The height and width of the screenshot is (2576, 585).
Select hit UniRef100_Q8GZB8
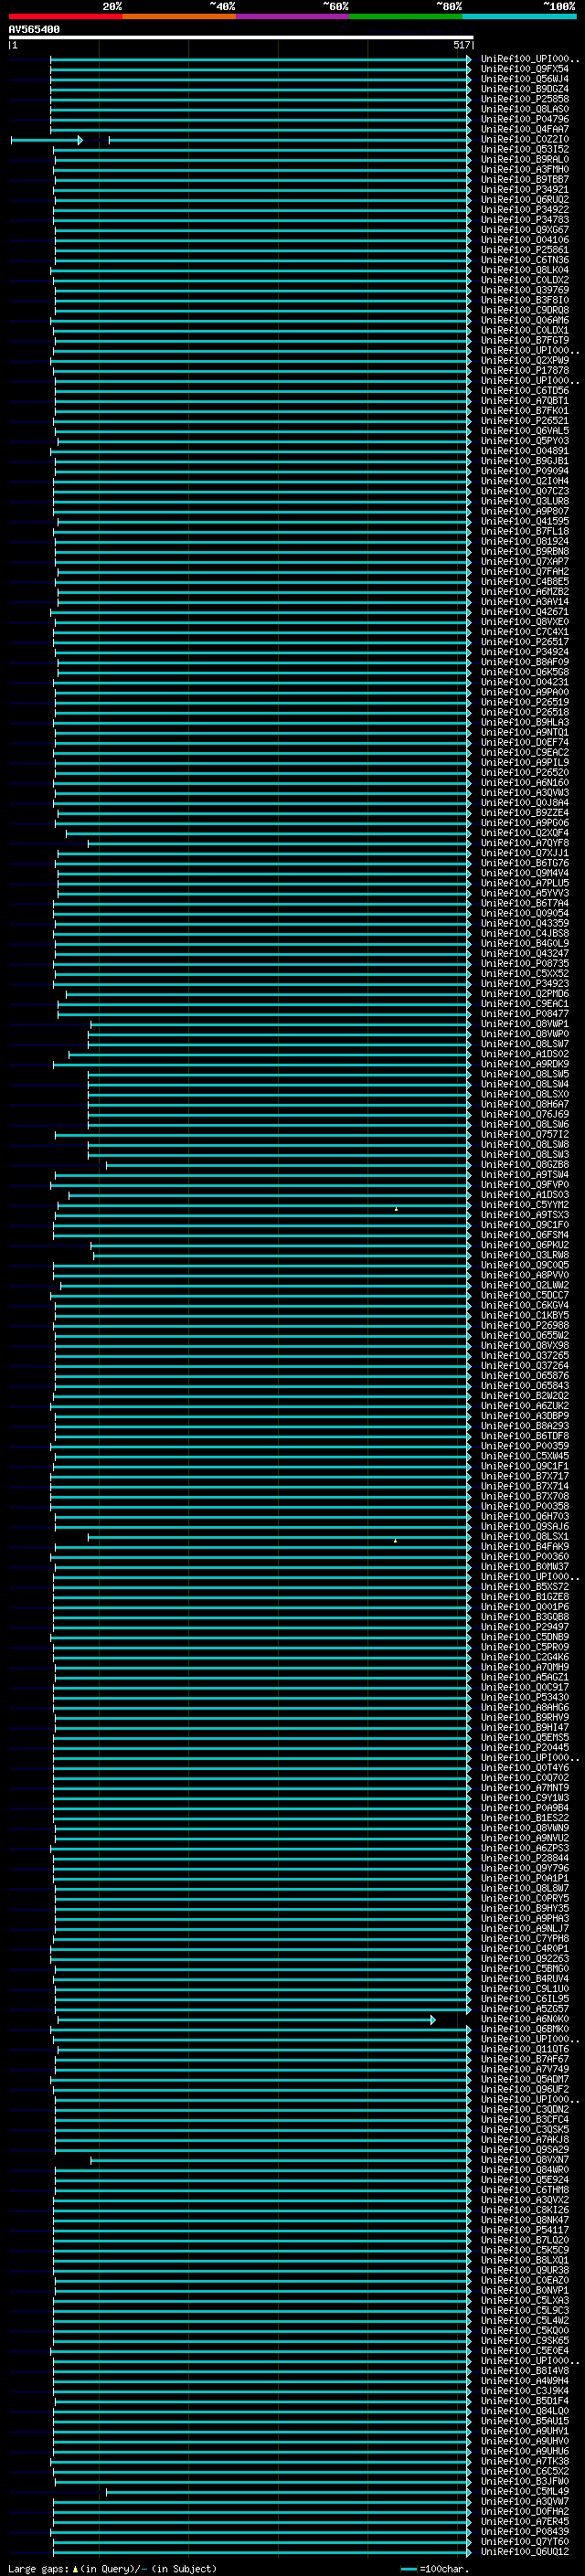[524, 1165]
